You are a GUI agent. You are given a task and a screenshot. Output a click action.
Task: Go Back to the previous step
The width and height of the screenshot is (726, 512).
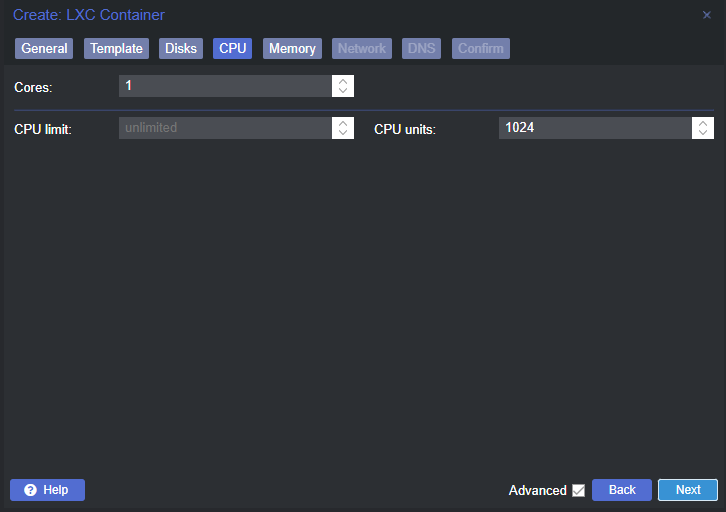pos(622,490)
